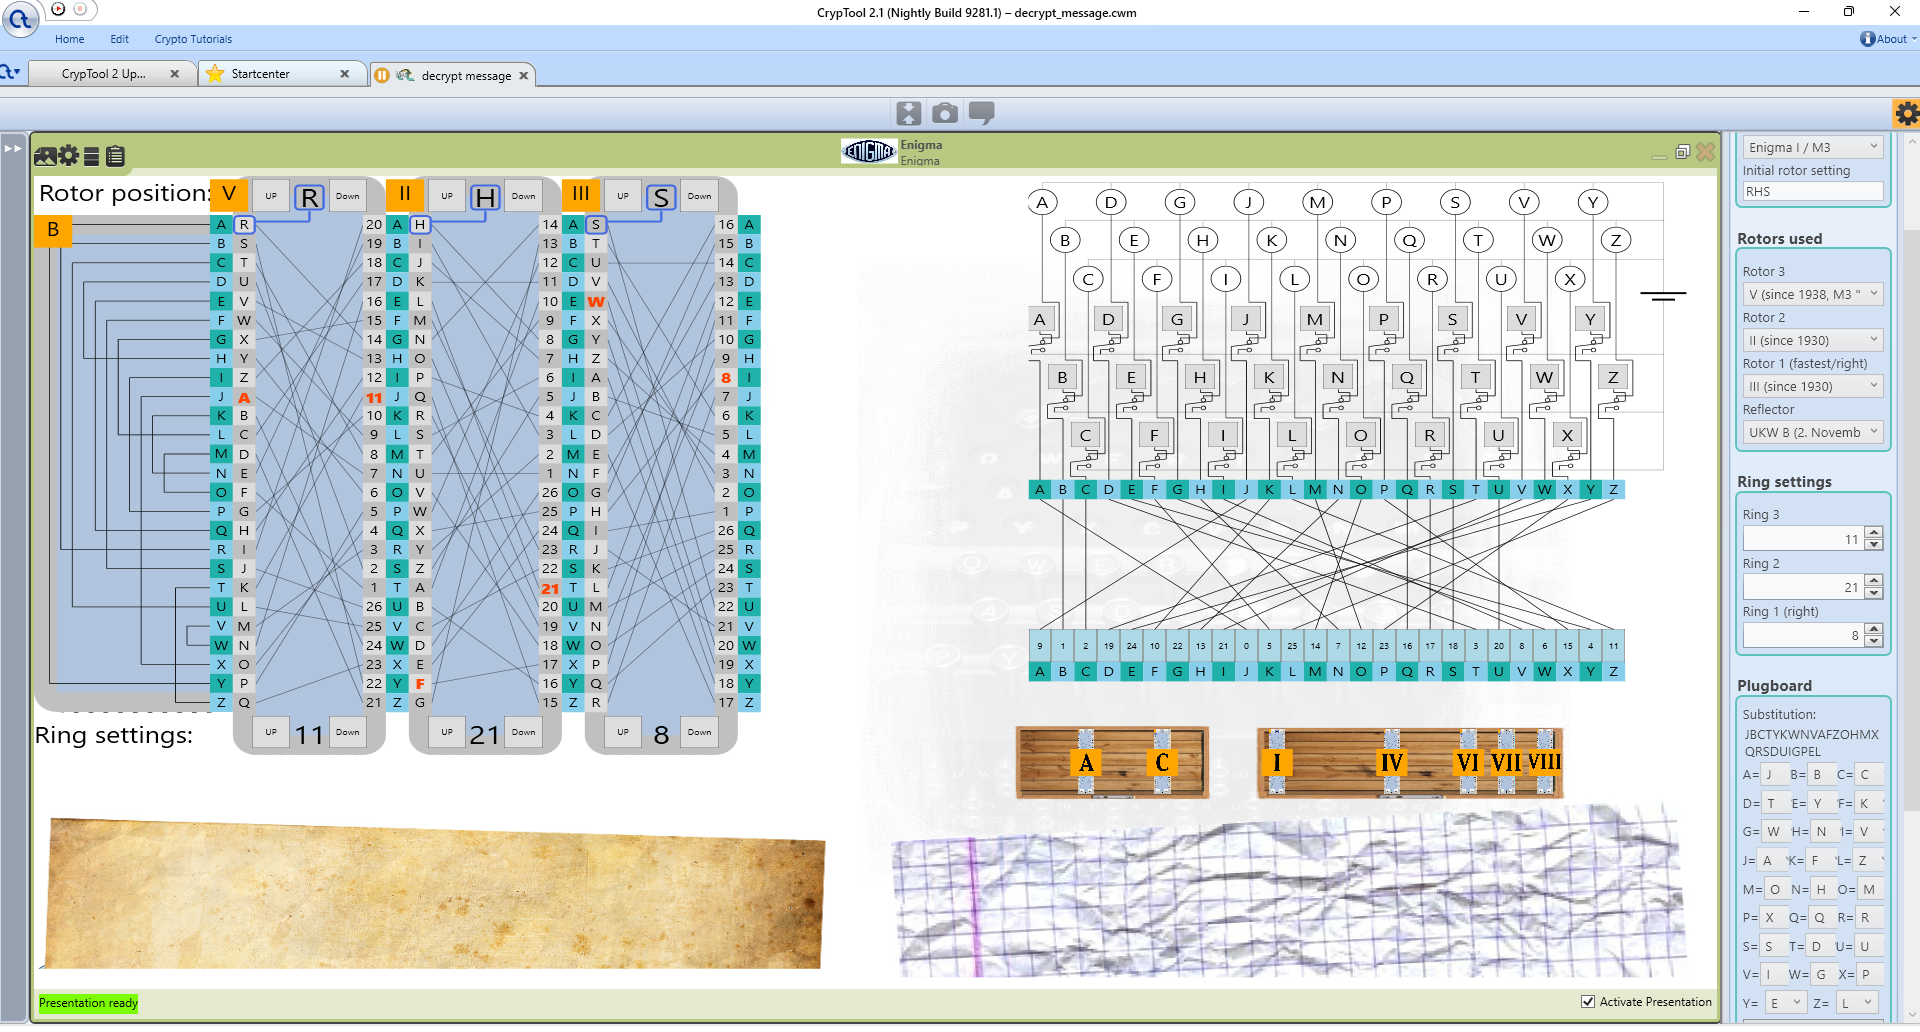Viewport: 1920px width, 1032px height.
Task: Uncheck Activate Presentation checkbox
Action: (1588, 1002)
